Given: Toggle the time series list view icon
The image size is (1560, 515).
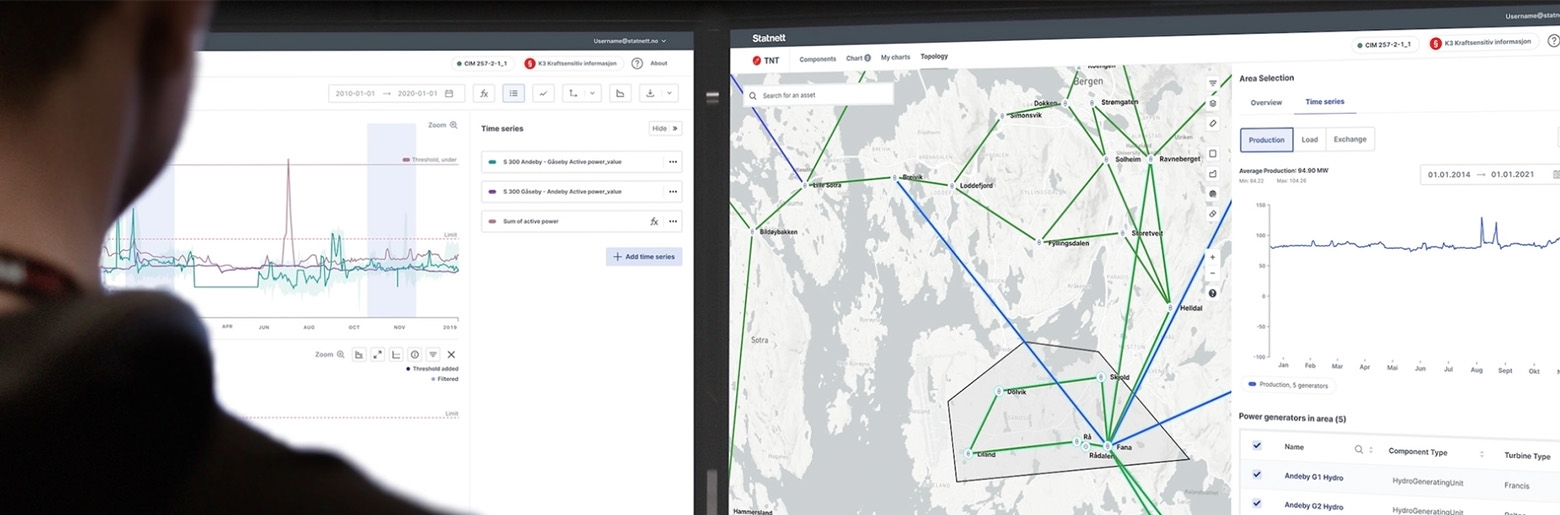Looking at the screenshot, I should 513,93.
